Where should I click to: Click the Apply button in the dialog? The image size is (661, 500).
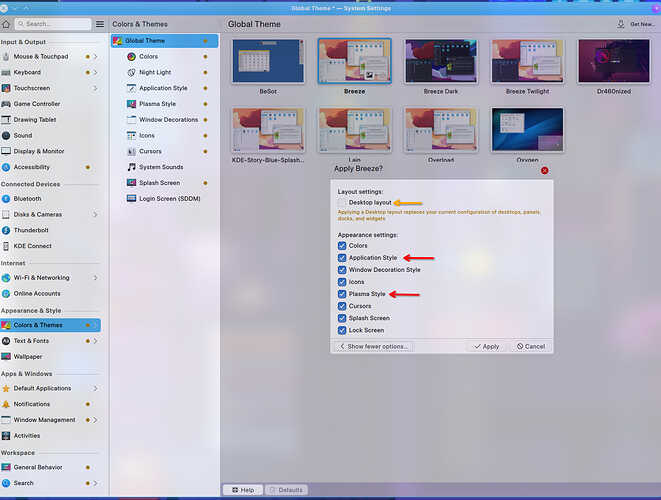486,347
